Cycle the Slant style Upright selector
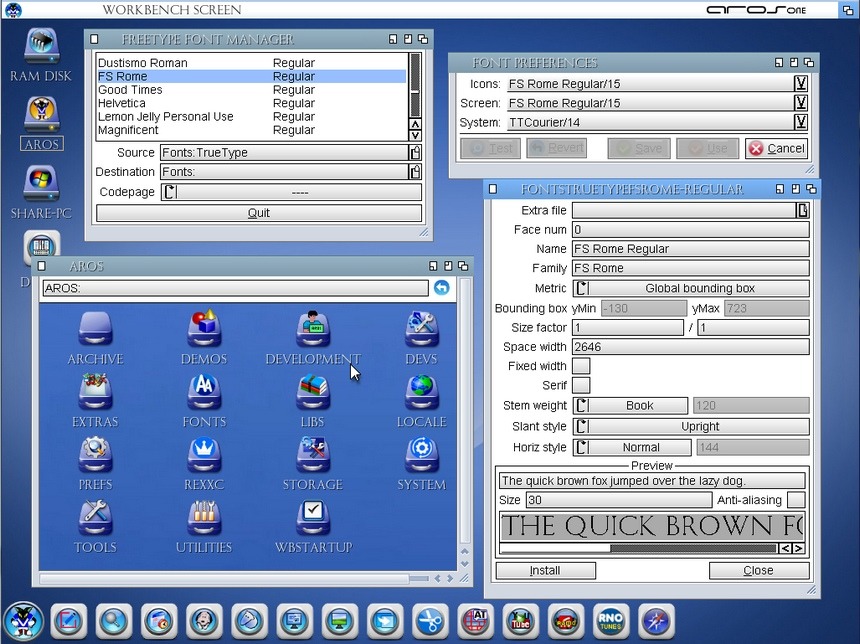Viewport: 860px width, 644px height. (691, 426)
